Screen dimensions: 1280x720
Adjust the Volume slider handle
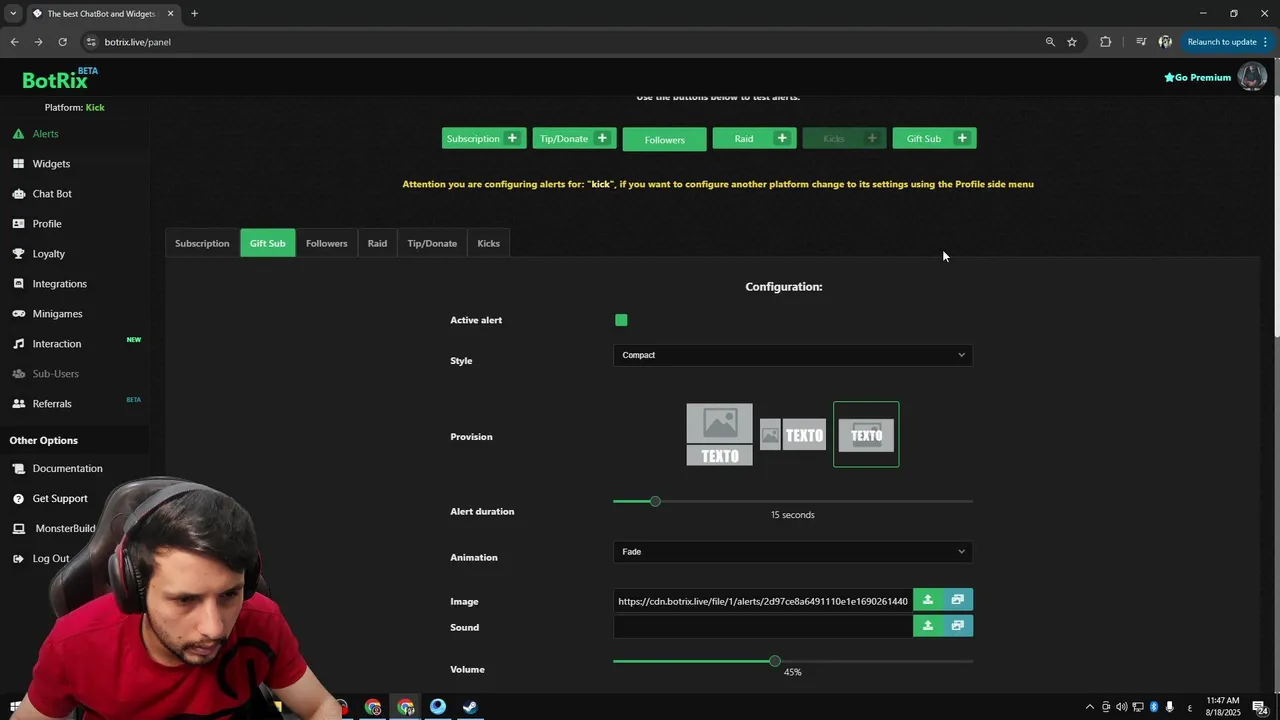point(774,661)
